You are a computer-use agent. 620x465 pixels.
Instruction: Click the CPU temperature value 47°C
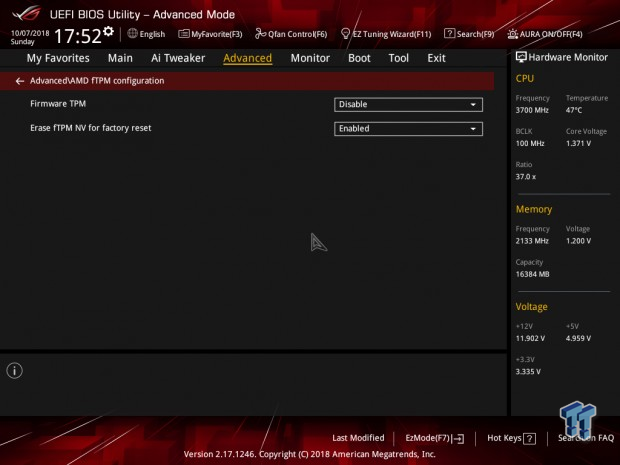point(574,110)
